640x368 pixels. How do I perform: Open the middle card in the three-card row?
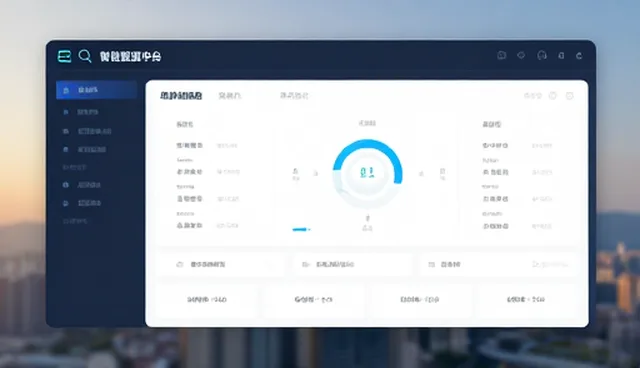click(x=353, y=264)
